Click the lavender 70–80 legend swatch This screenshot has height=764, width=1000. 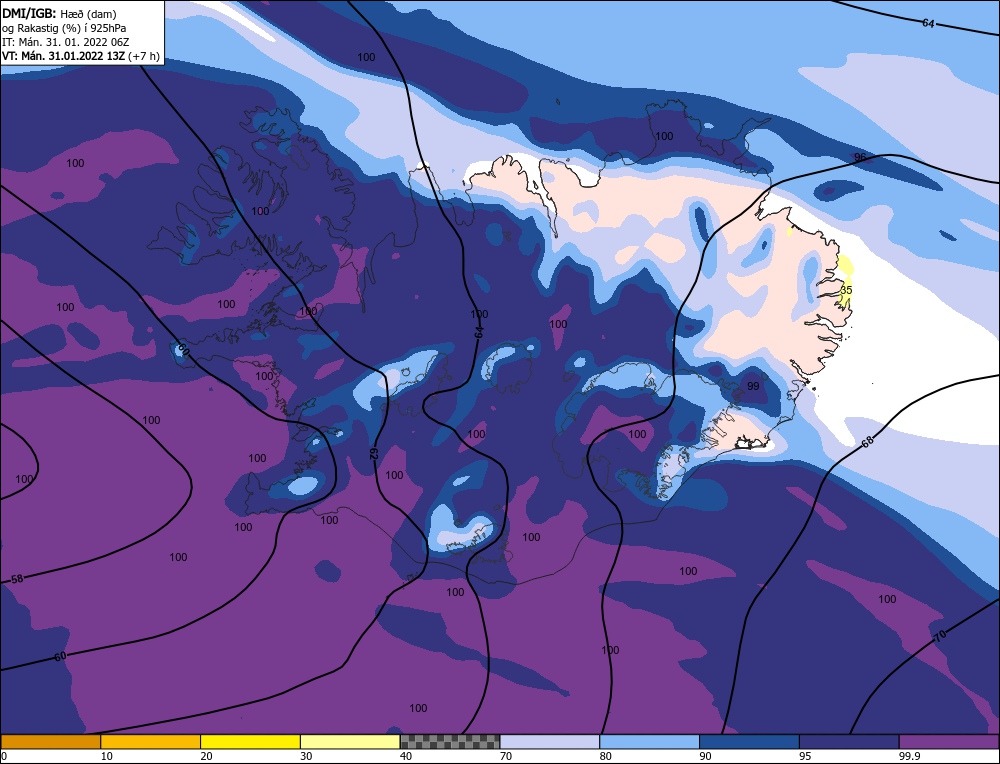(550, 742)
